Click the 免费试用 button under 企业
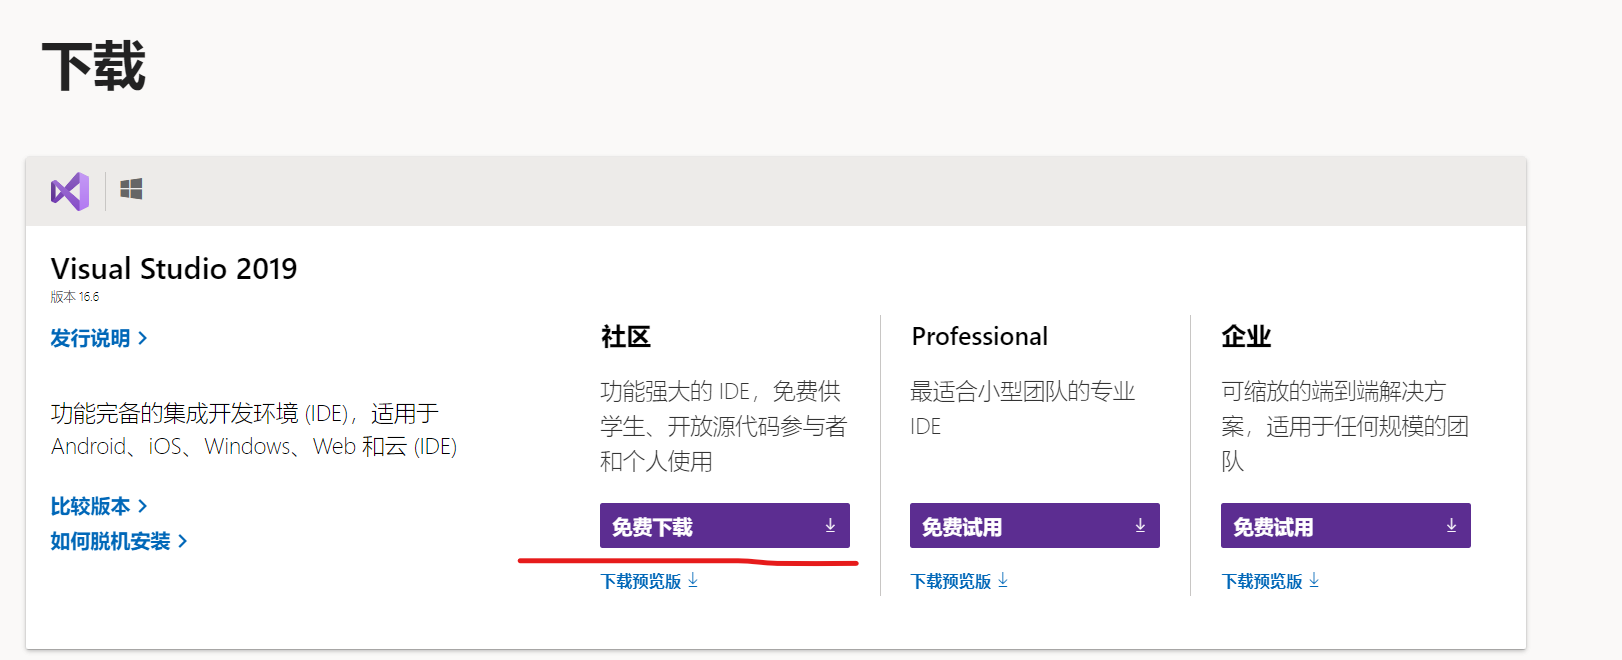Screen dimensions: 1622x660 point(1346,526)
